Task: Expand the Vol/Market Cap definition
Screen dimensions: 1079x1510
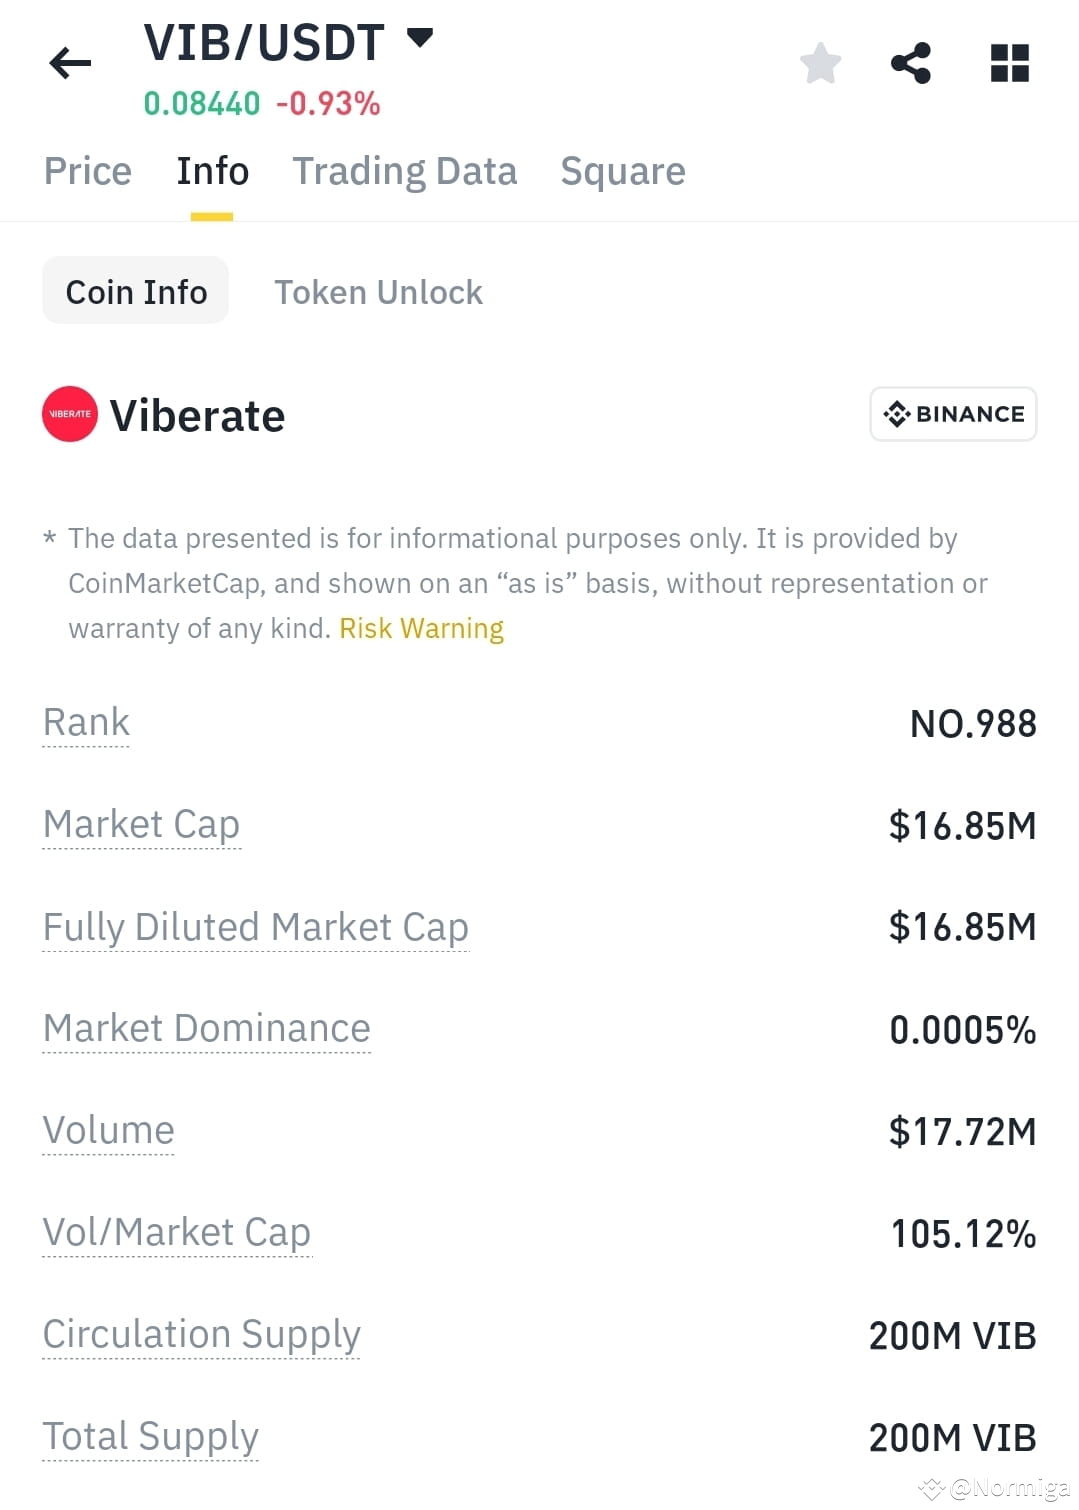Action: click(176, 1232)
